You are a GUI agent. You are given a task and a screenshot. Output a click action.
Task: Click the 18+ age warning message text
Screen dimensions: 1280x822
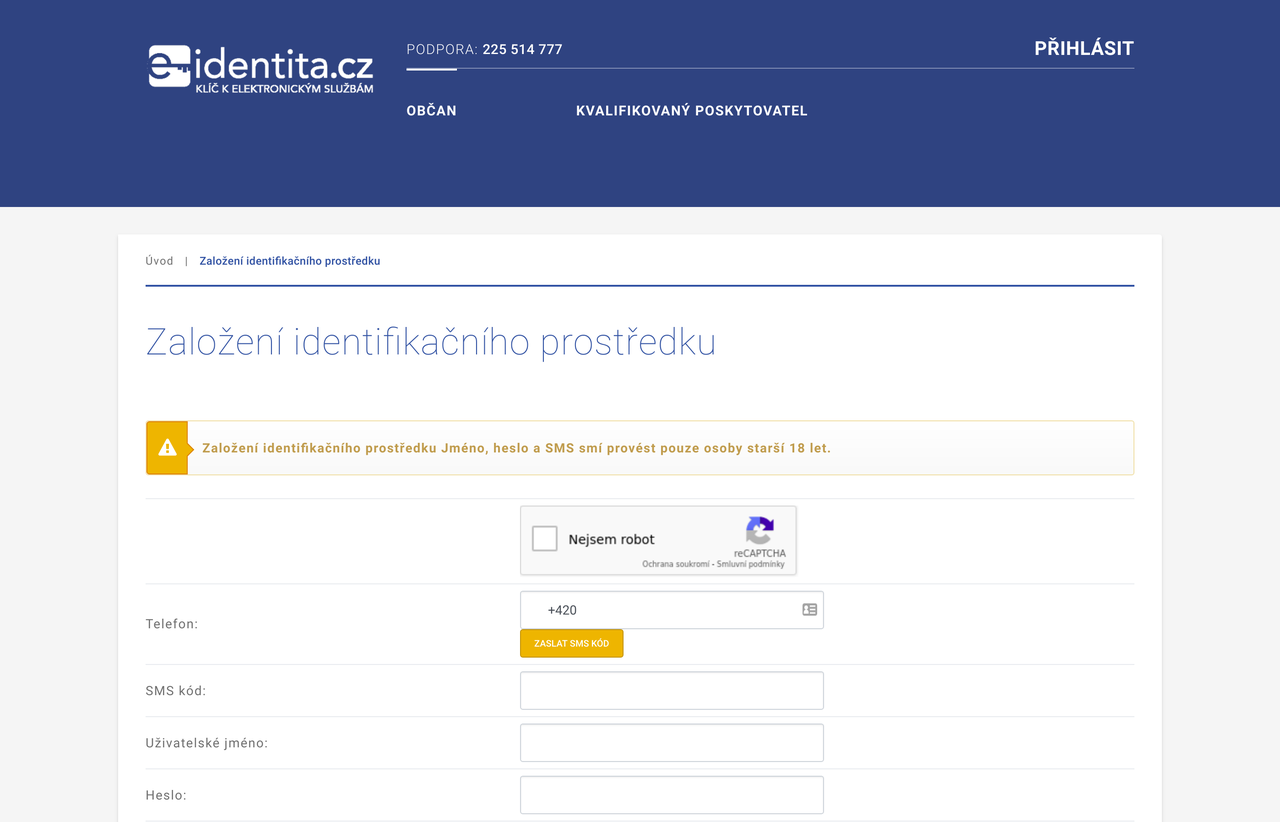coord(516,448)
